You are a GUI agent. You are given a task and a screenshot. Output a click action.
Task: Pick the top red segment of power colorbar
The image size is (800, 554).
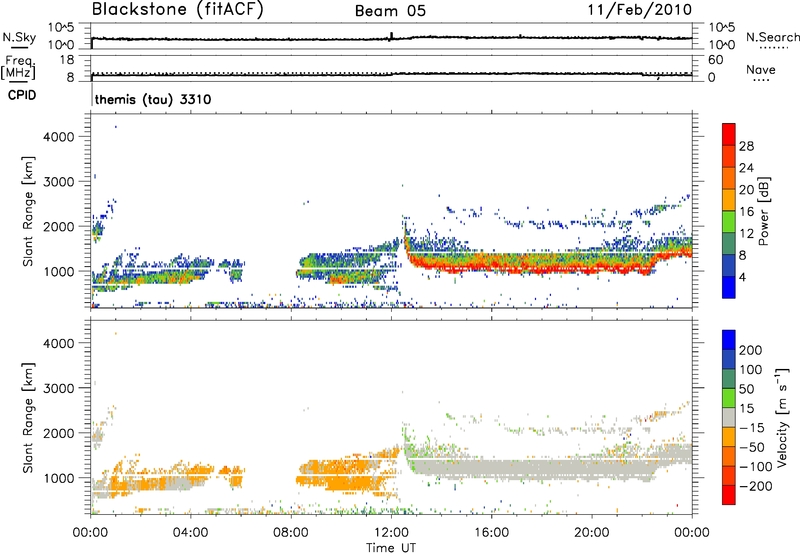729,135
